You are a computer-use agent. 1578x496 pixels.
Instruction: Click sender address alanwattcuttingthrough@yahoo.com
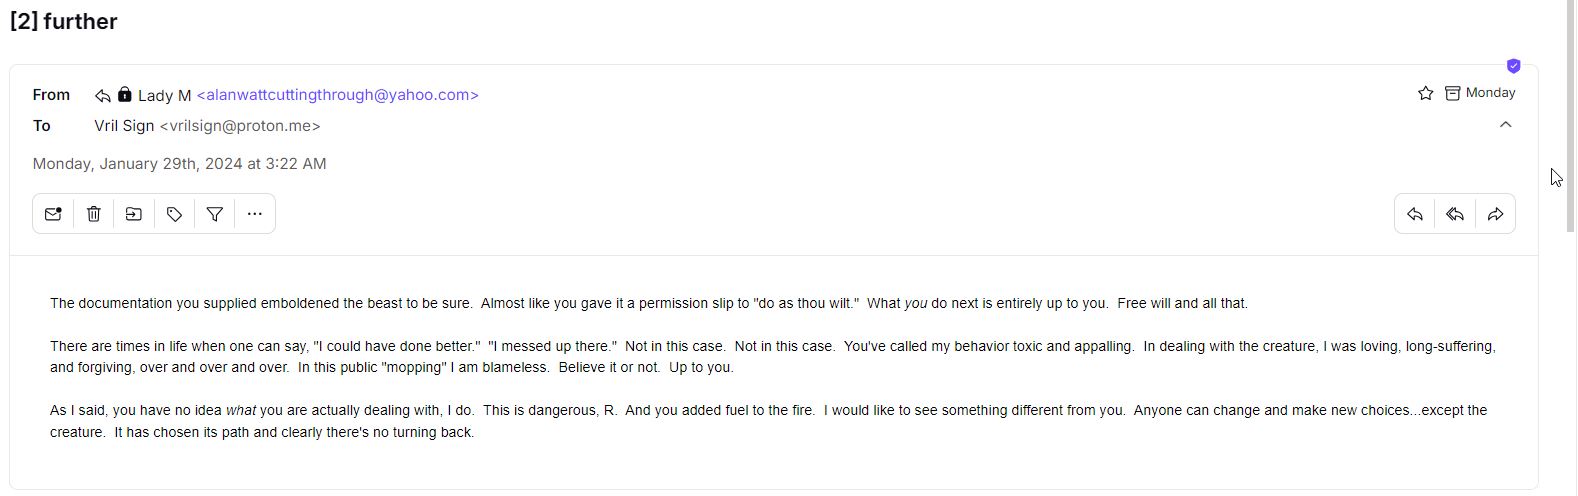pos(338,95)
